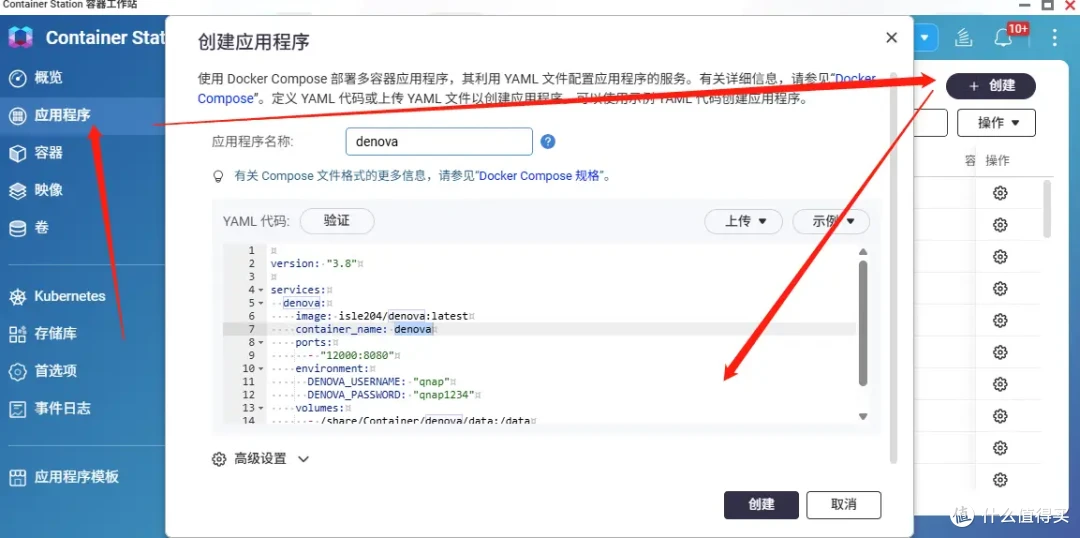
Task: Go to the 容器 containers section
Action: click(x=48, y=153)
